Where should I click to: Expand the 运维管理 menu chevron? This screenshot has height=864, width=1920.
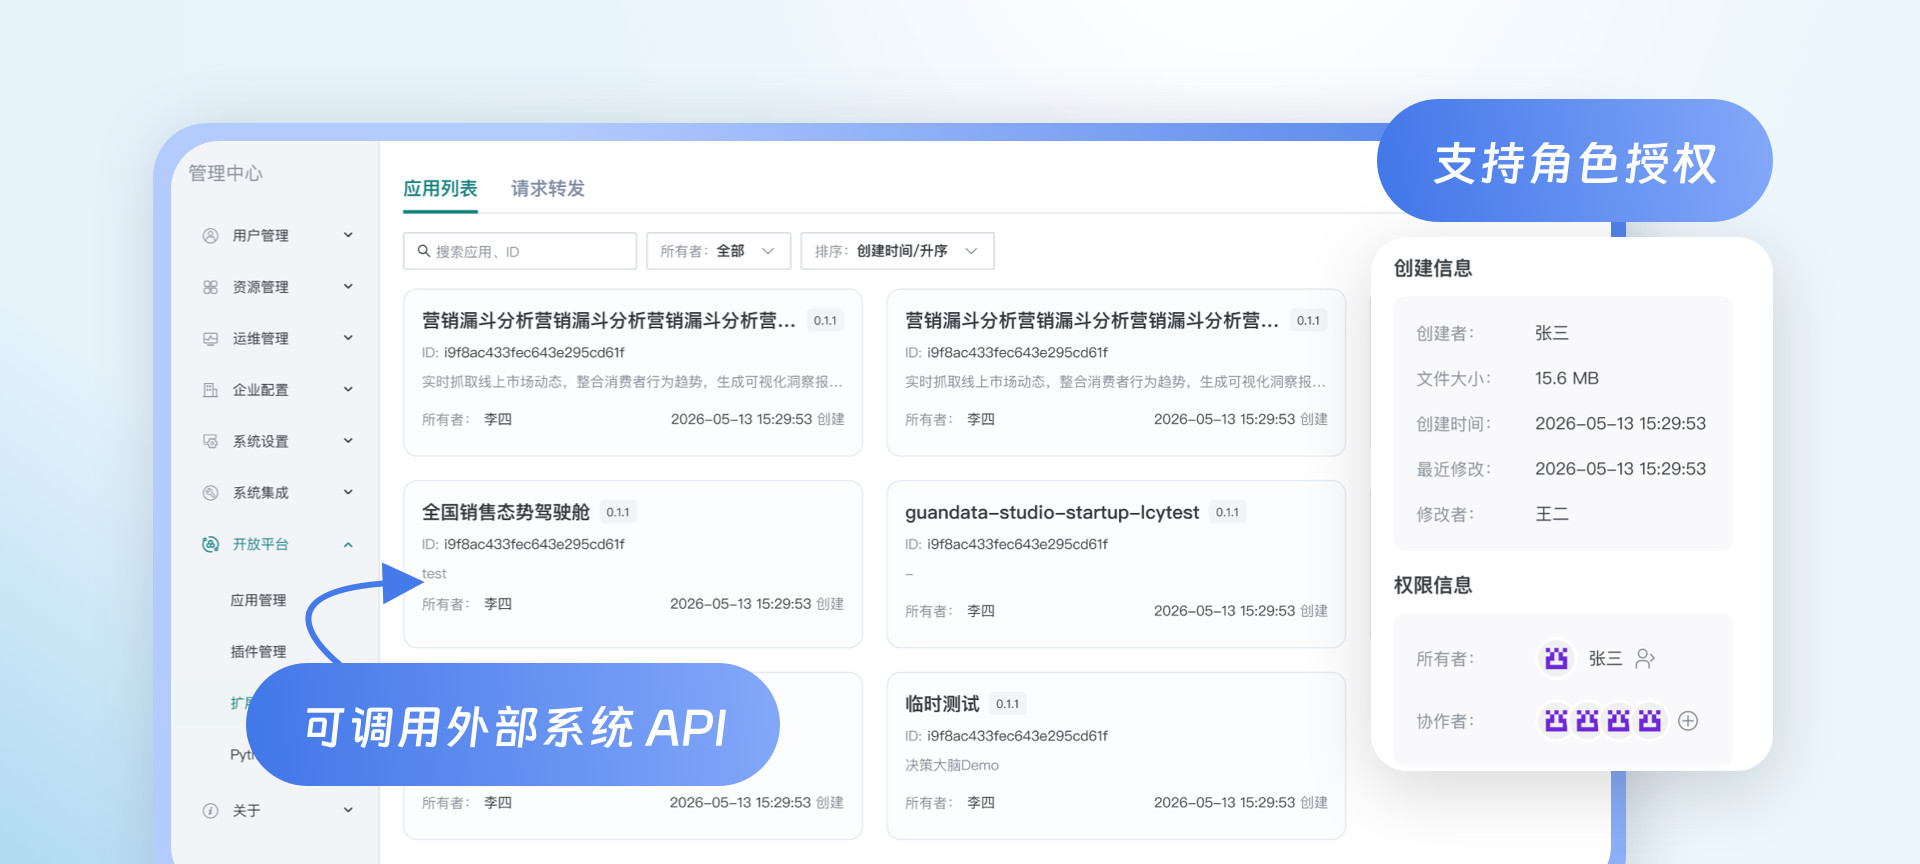click(348, 338)
